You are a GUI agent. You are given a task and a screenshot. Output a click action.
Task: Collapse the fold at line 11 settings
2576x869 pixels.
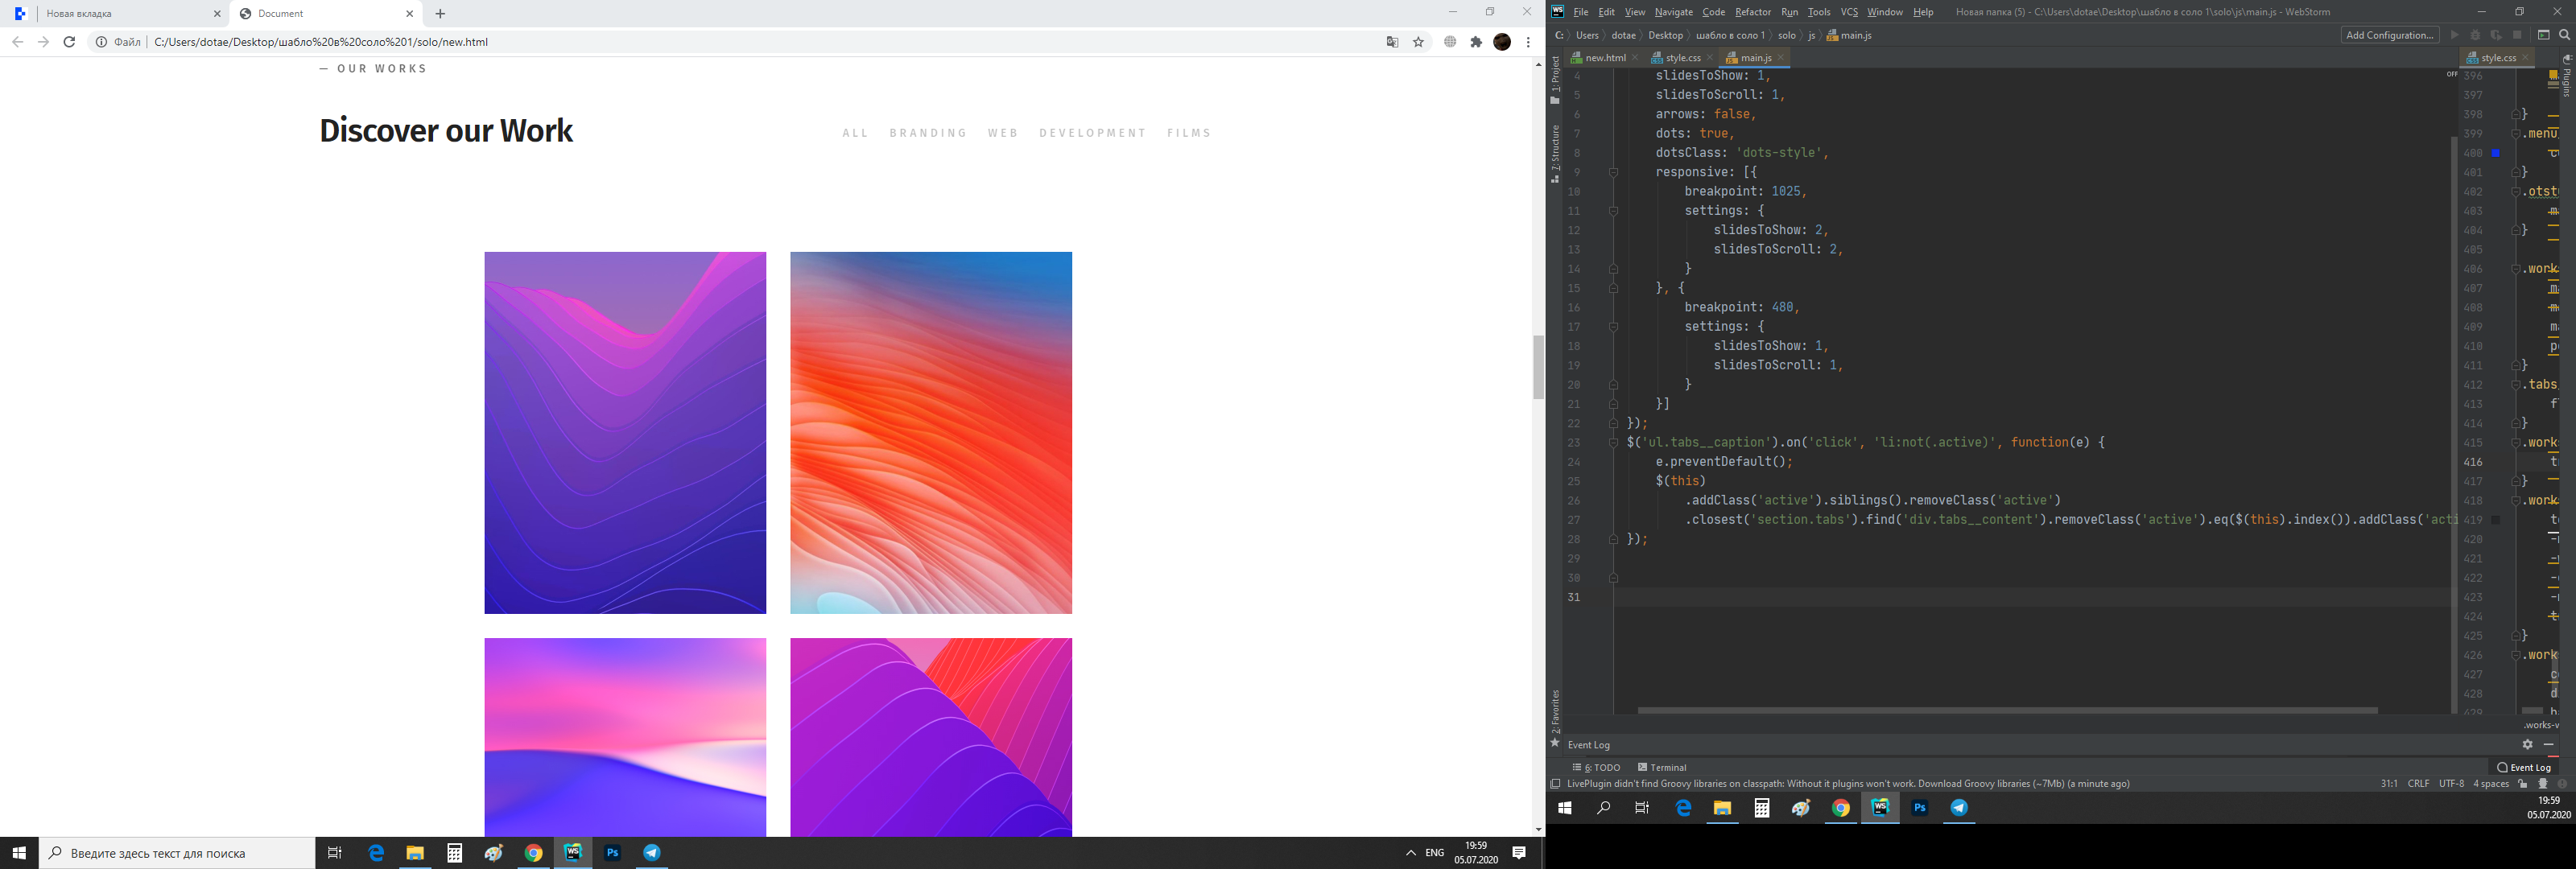pos(1613,211)
